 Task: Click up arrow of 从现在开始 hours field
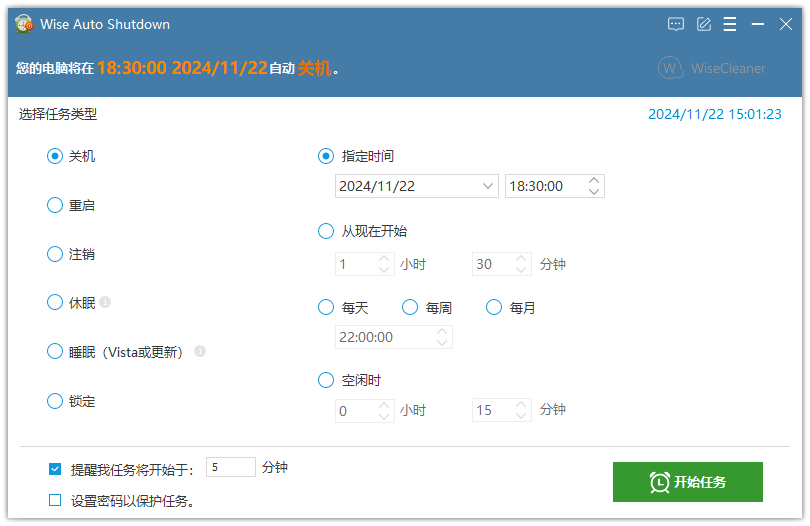point(384,258)
